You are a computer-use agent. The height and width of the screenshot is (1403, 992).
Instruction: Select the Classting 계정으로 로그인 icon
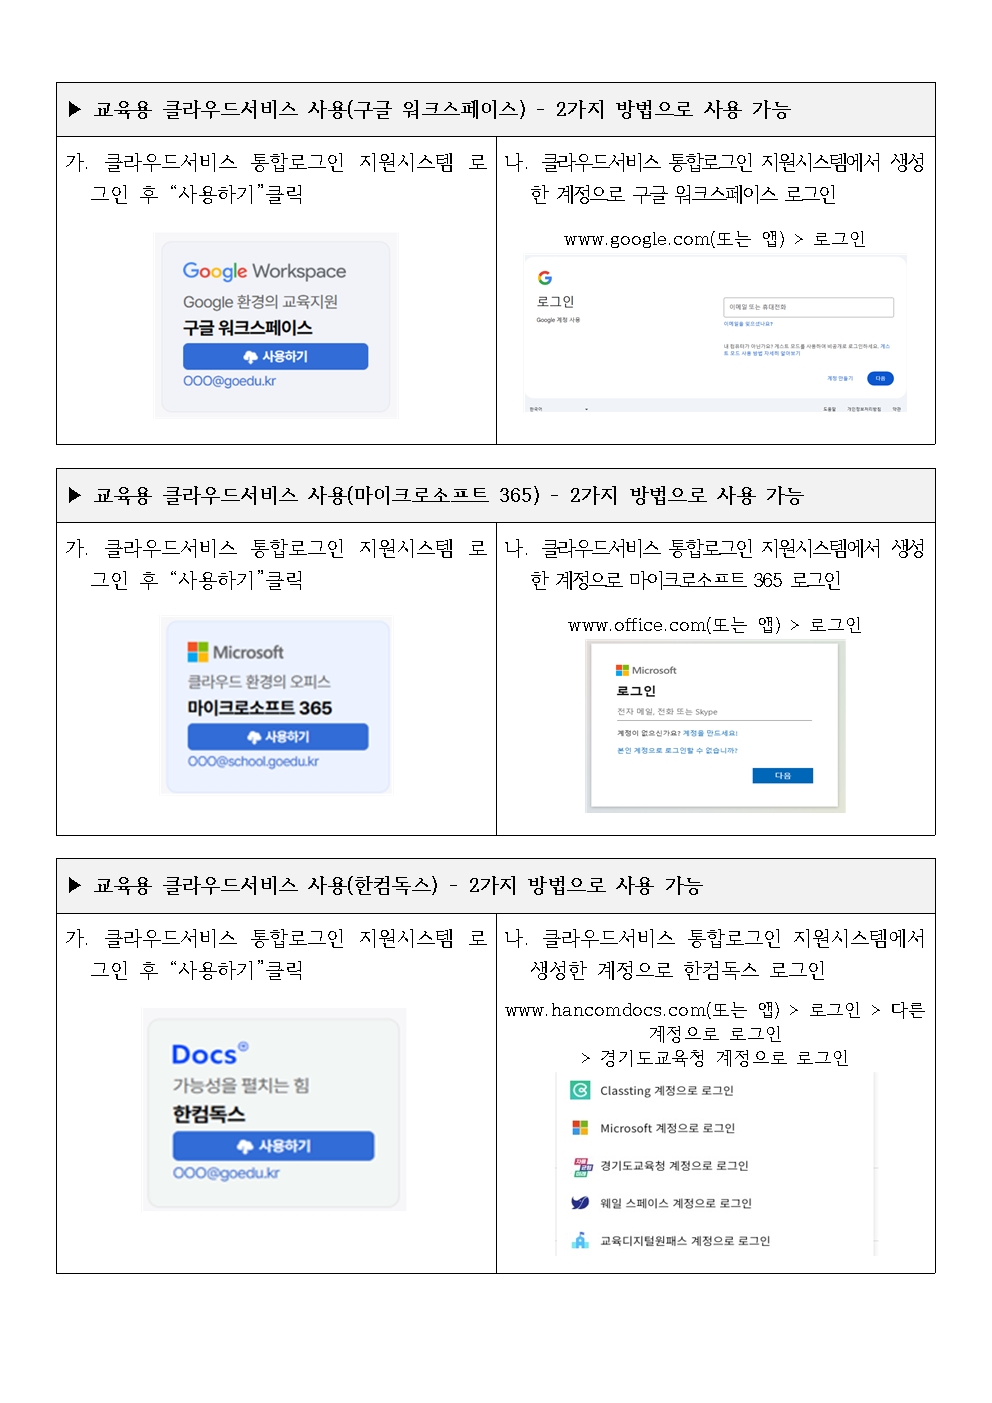580,1090
